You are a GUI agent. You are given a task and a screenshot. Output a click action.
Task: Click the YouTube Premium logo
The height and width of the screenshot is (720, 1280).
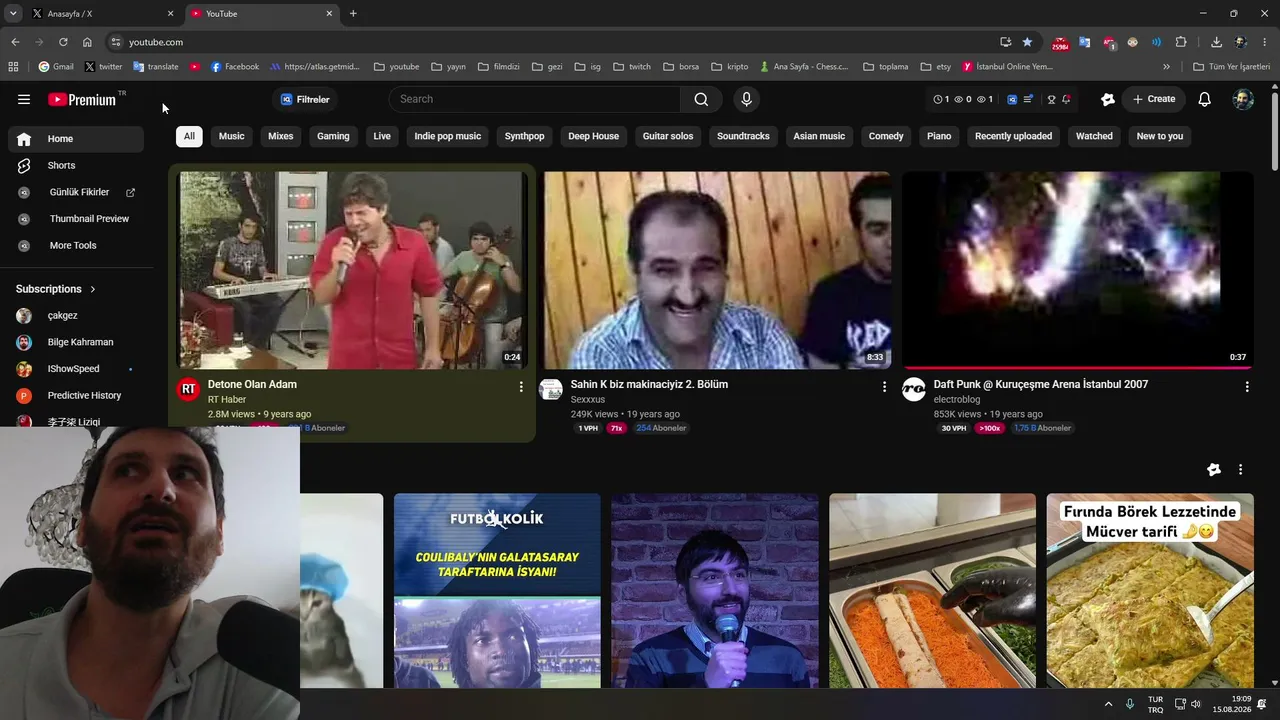click(x=83, y=99)
